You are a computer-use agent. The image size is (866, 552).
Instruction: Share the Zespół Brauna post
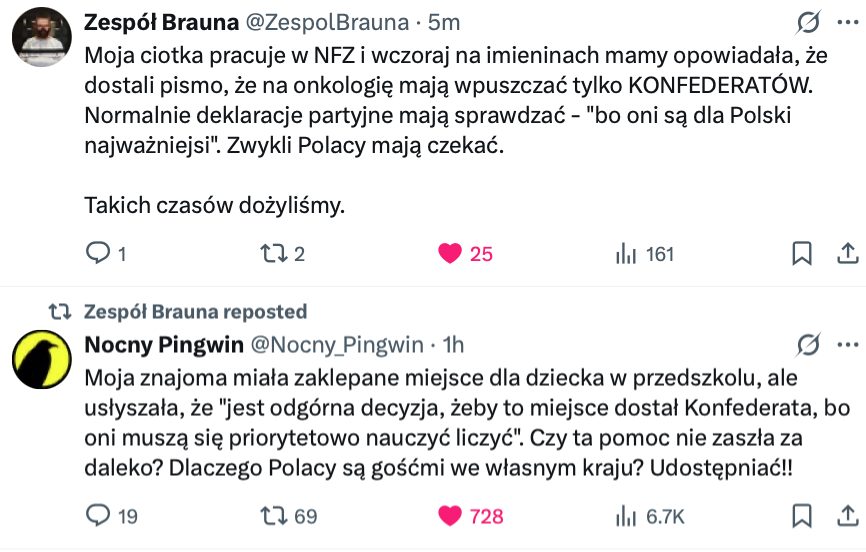[846, 254]
